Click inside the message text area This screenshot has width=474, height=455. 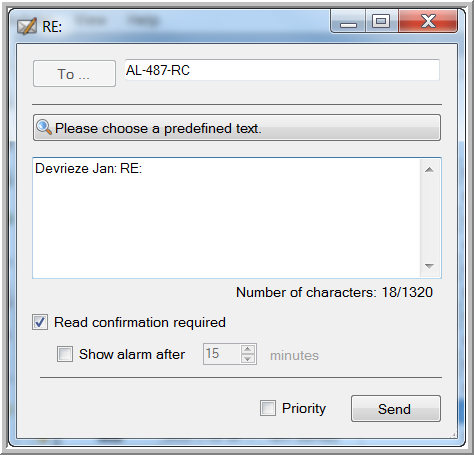(226, 218)
